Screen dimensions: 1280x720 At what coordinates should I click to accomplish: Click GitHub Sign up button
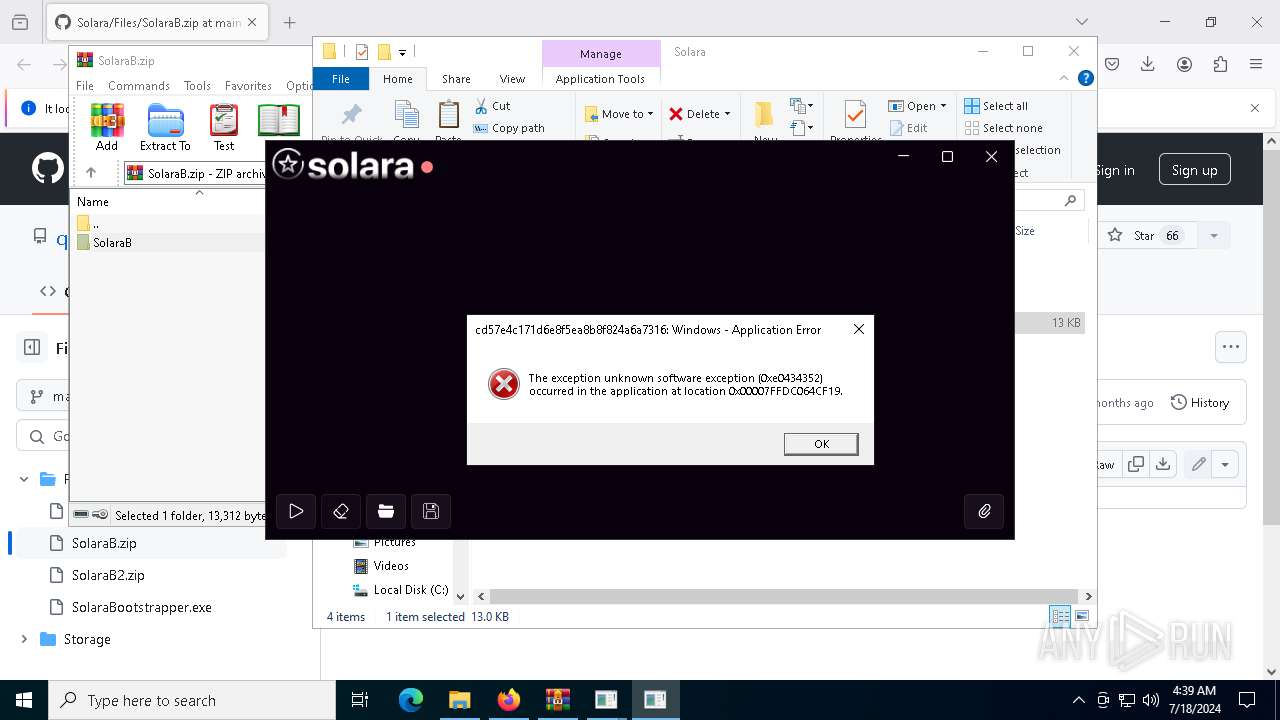pos(1194,170)
